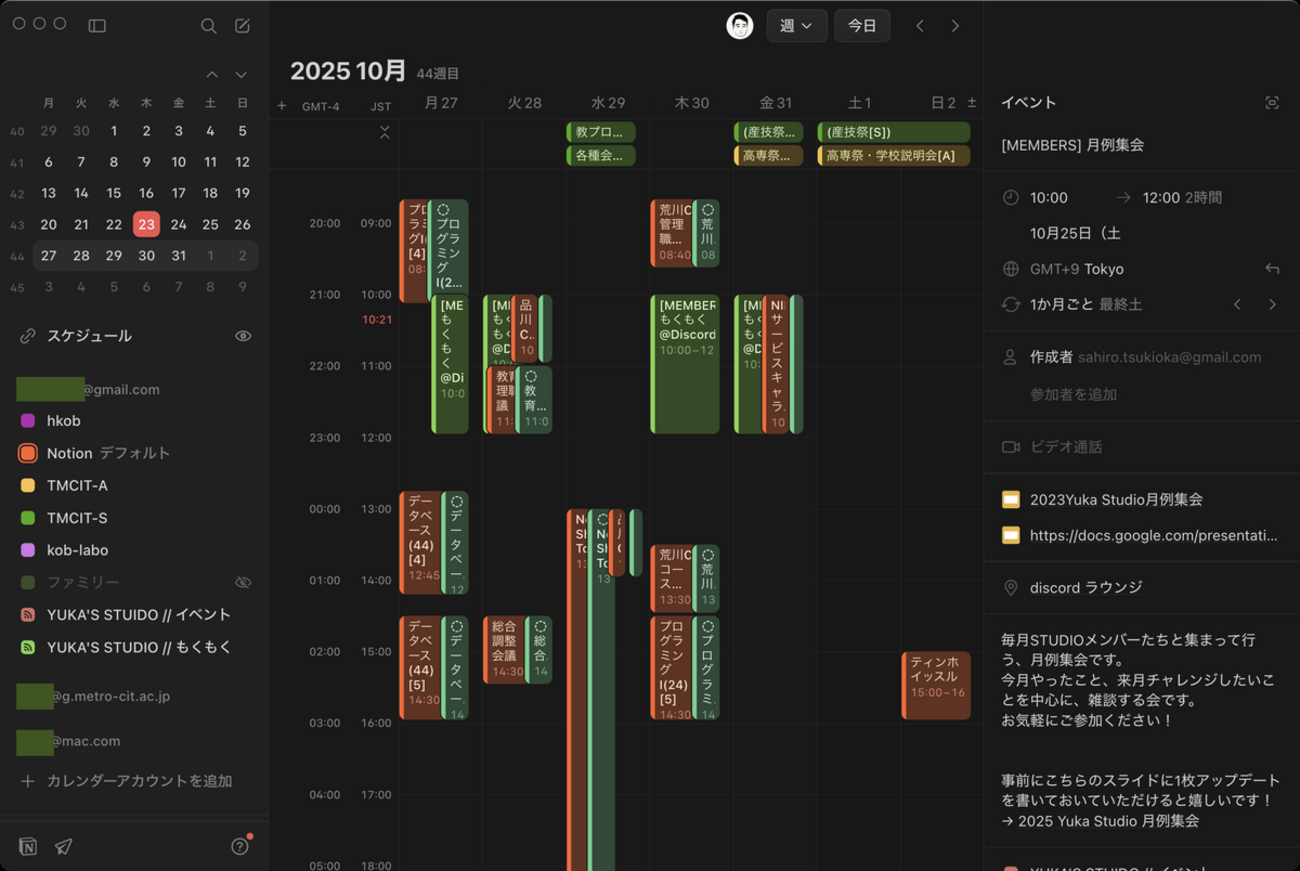This screenshot has height=871, width=1300.
Task: Click the link icon beside スケジュール
Action: coord(28,336)
